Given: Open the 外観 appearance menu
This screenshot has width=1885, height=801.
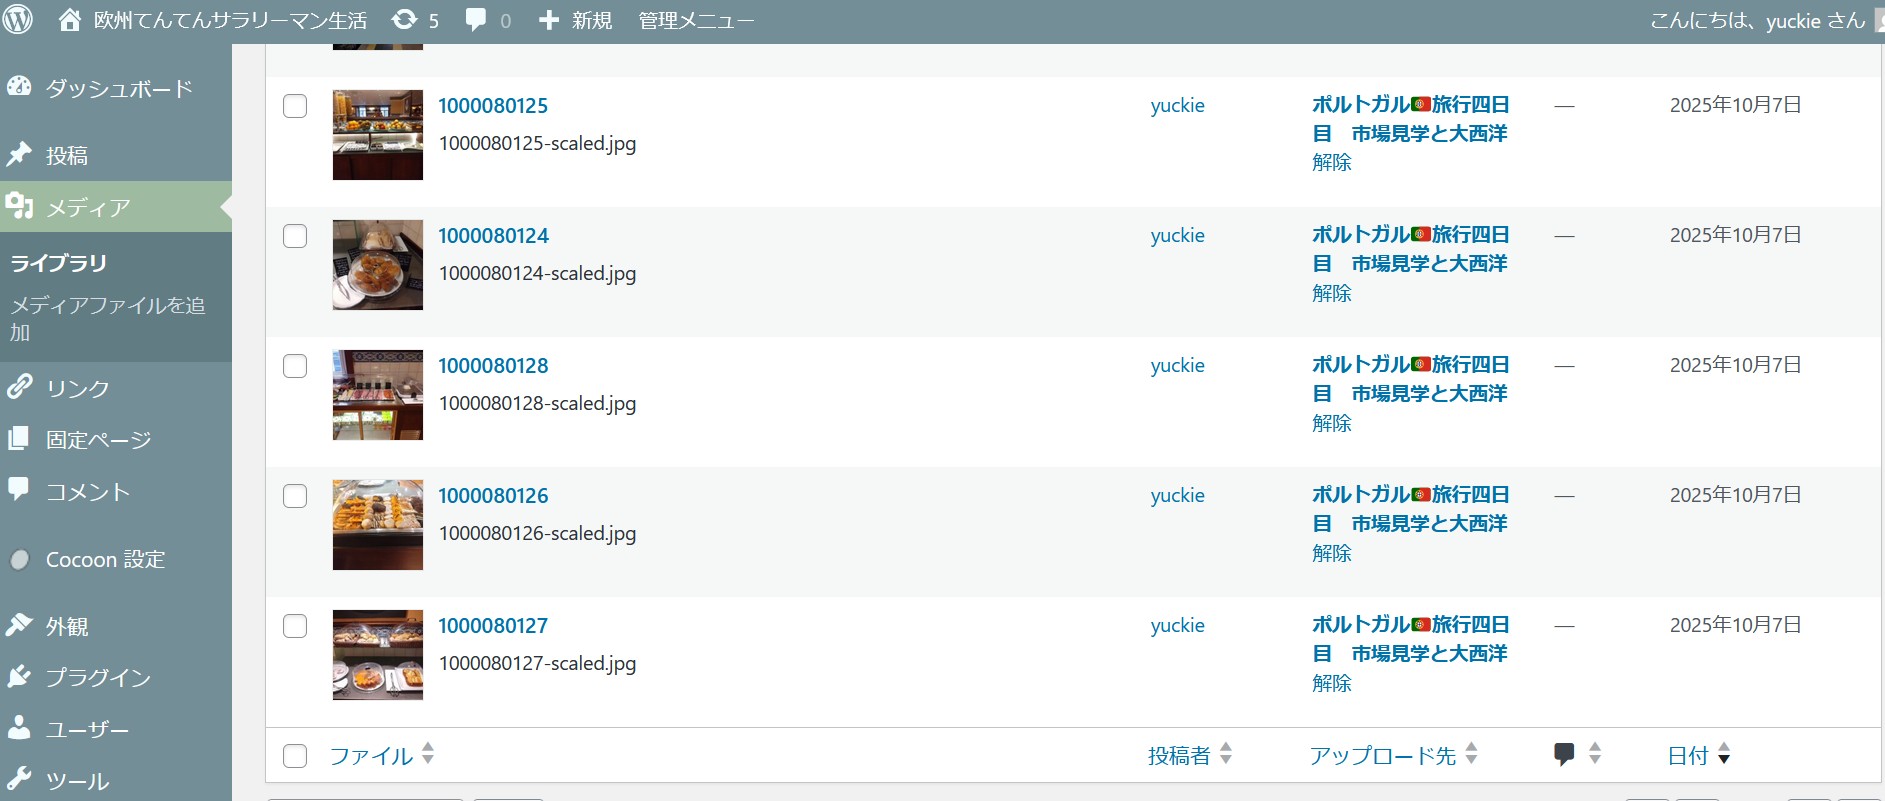Looking at the screenshot, I should click(x=67, y=626).
